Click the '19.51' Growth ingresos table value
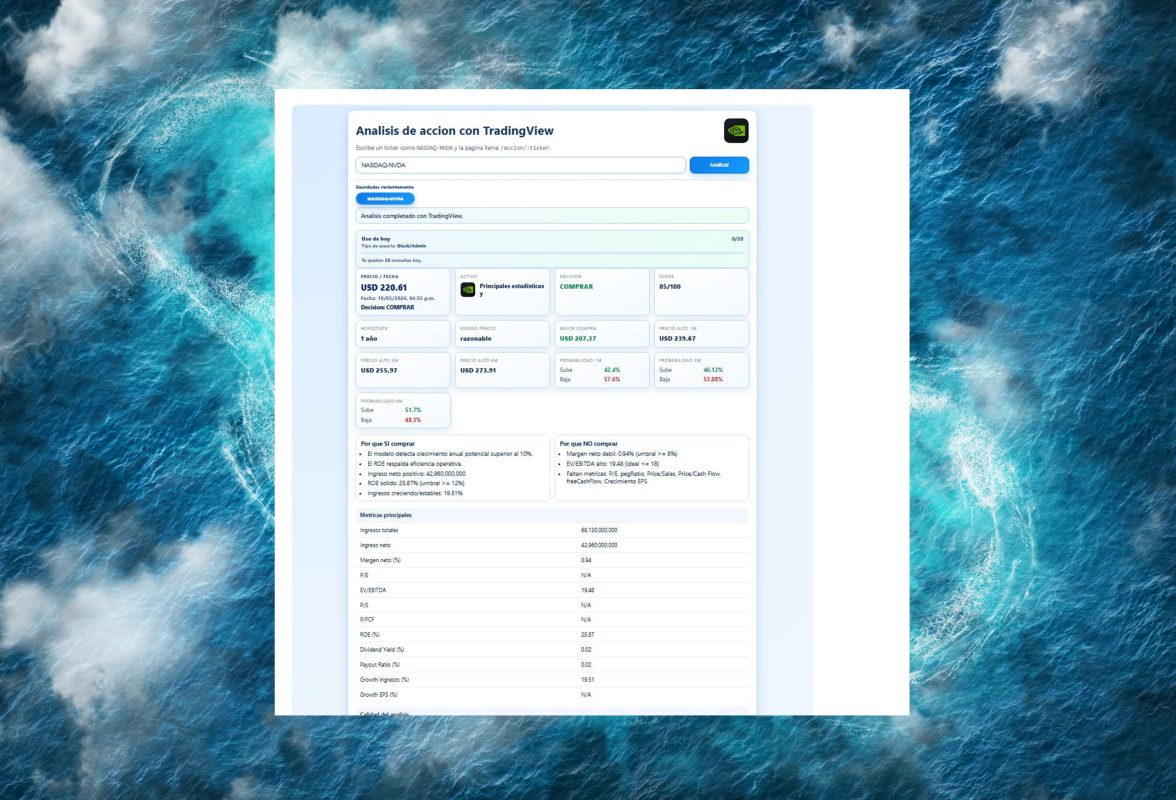The width and height of the screenshot is (1176, 800). pyautogui.click(x=587, y=680)
